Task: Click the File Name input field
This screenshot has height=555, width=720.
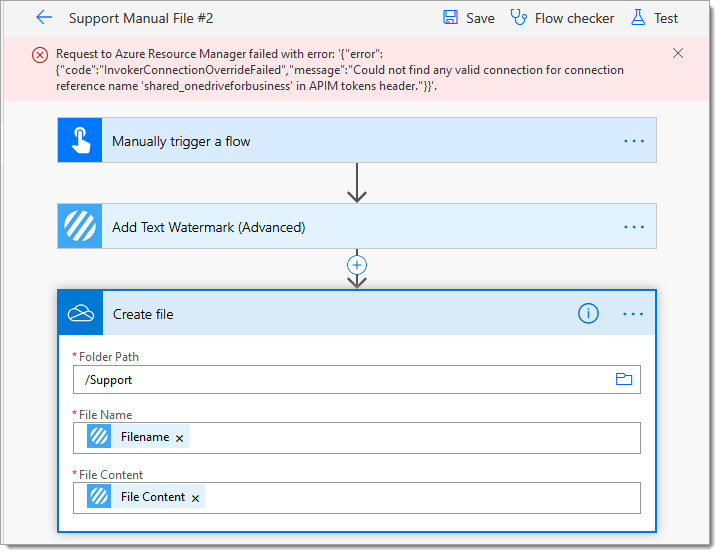Action: [x=357, y=438]
